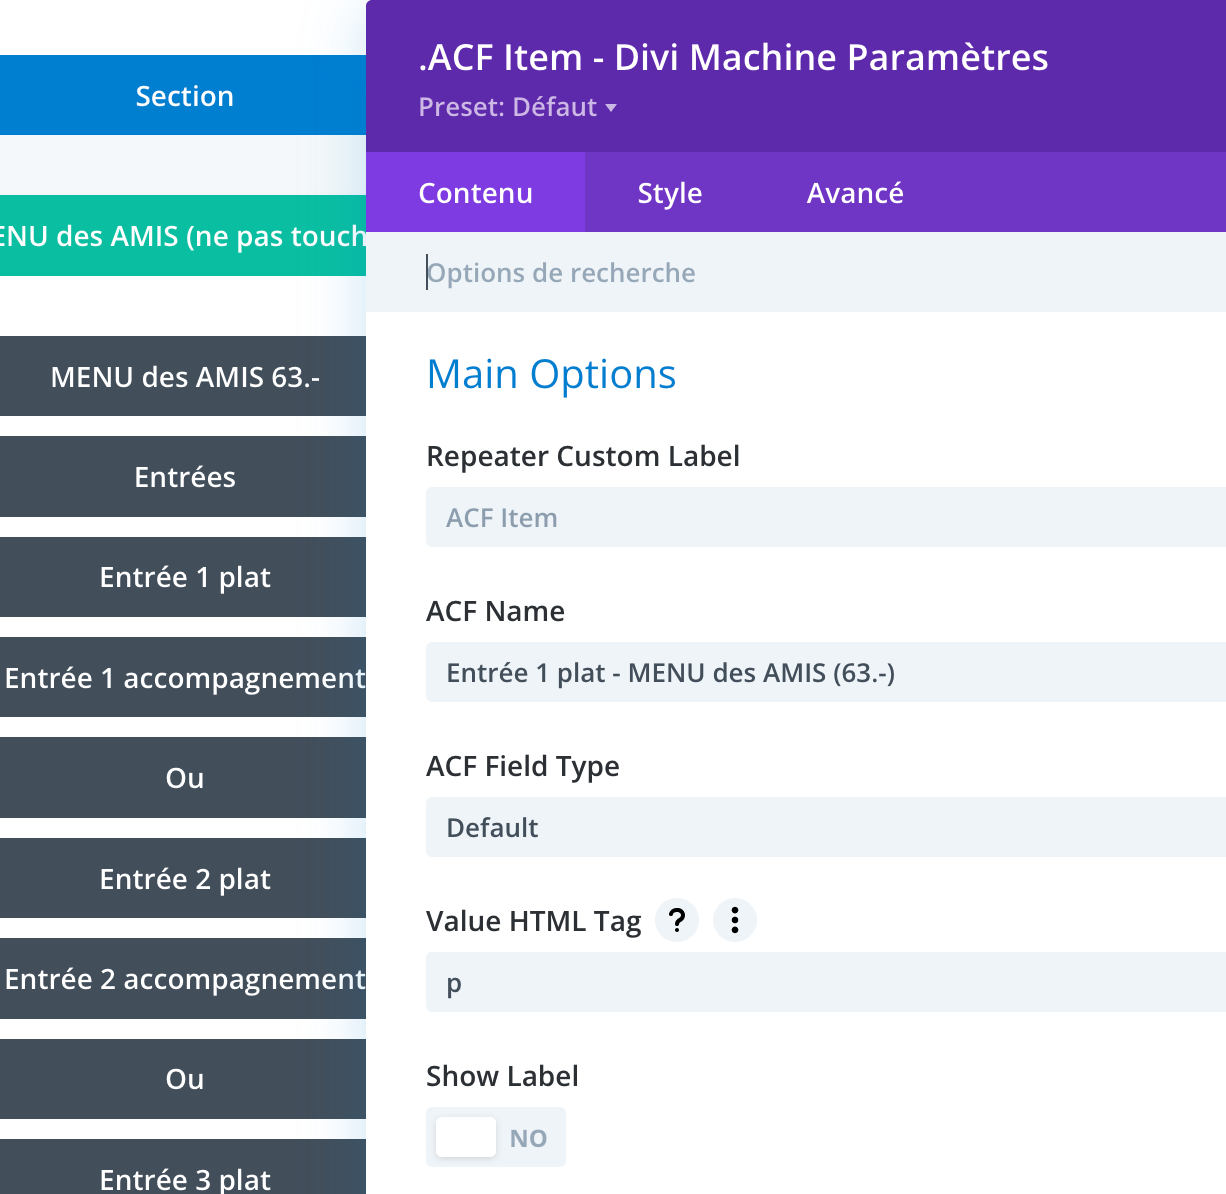Click the Repeater Custom Label input field
The image size is (1226, 1194).
pos(825,517)
